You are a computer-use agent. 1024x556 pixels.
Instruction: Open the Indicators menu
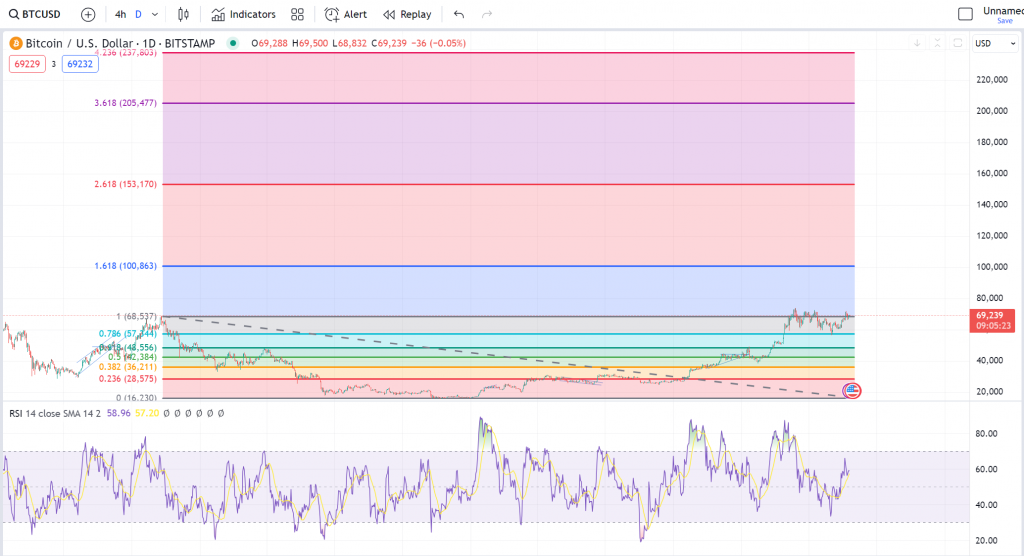243,14
